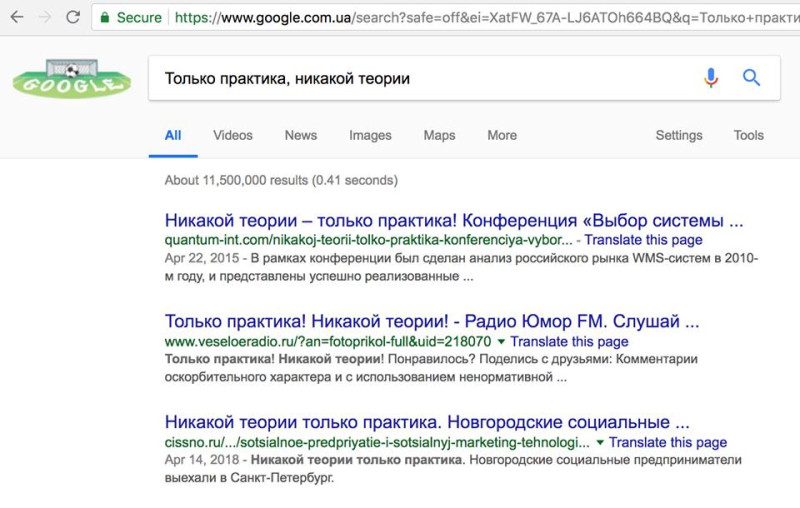Screen dimensions: 800x508
Task: Switch to the Images tab
Action: coord(370,135)
